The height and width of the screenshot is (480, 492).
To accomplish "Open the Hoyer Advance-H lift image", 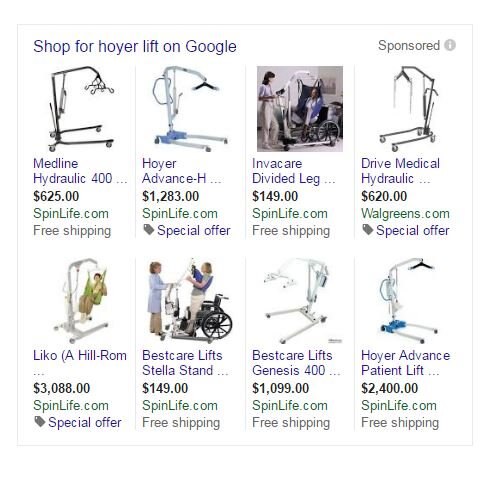I will point(189,109).
